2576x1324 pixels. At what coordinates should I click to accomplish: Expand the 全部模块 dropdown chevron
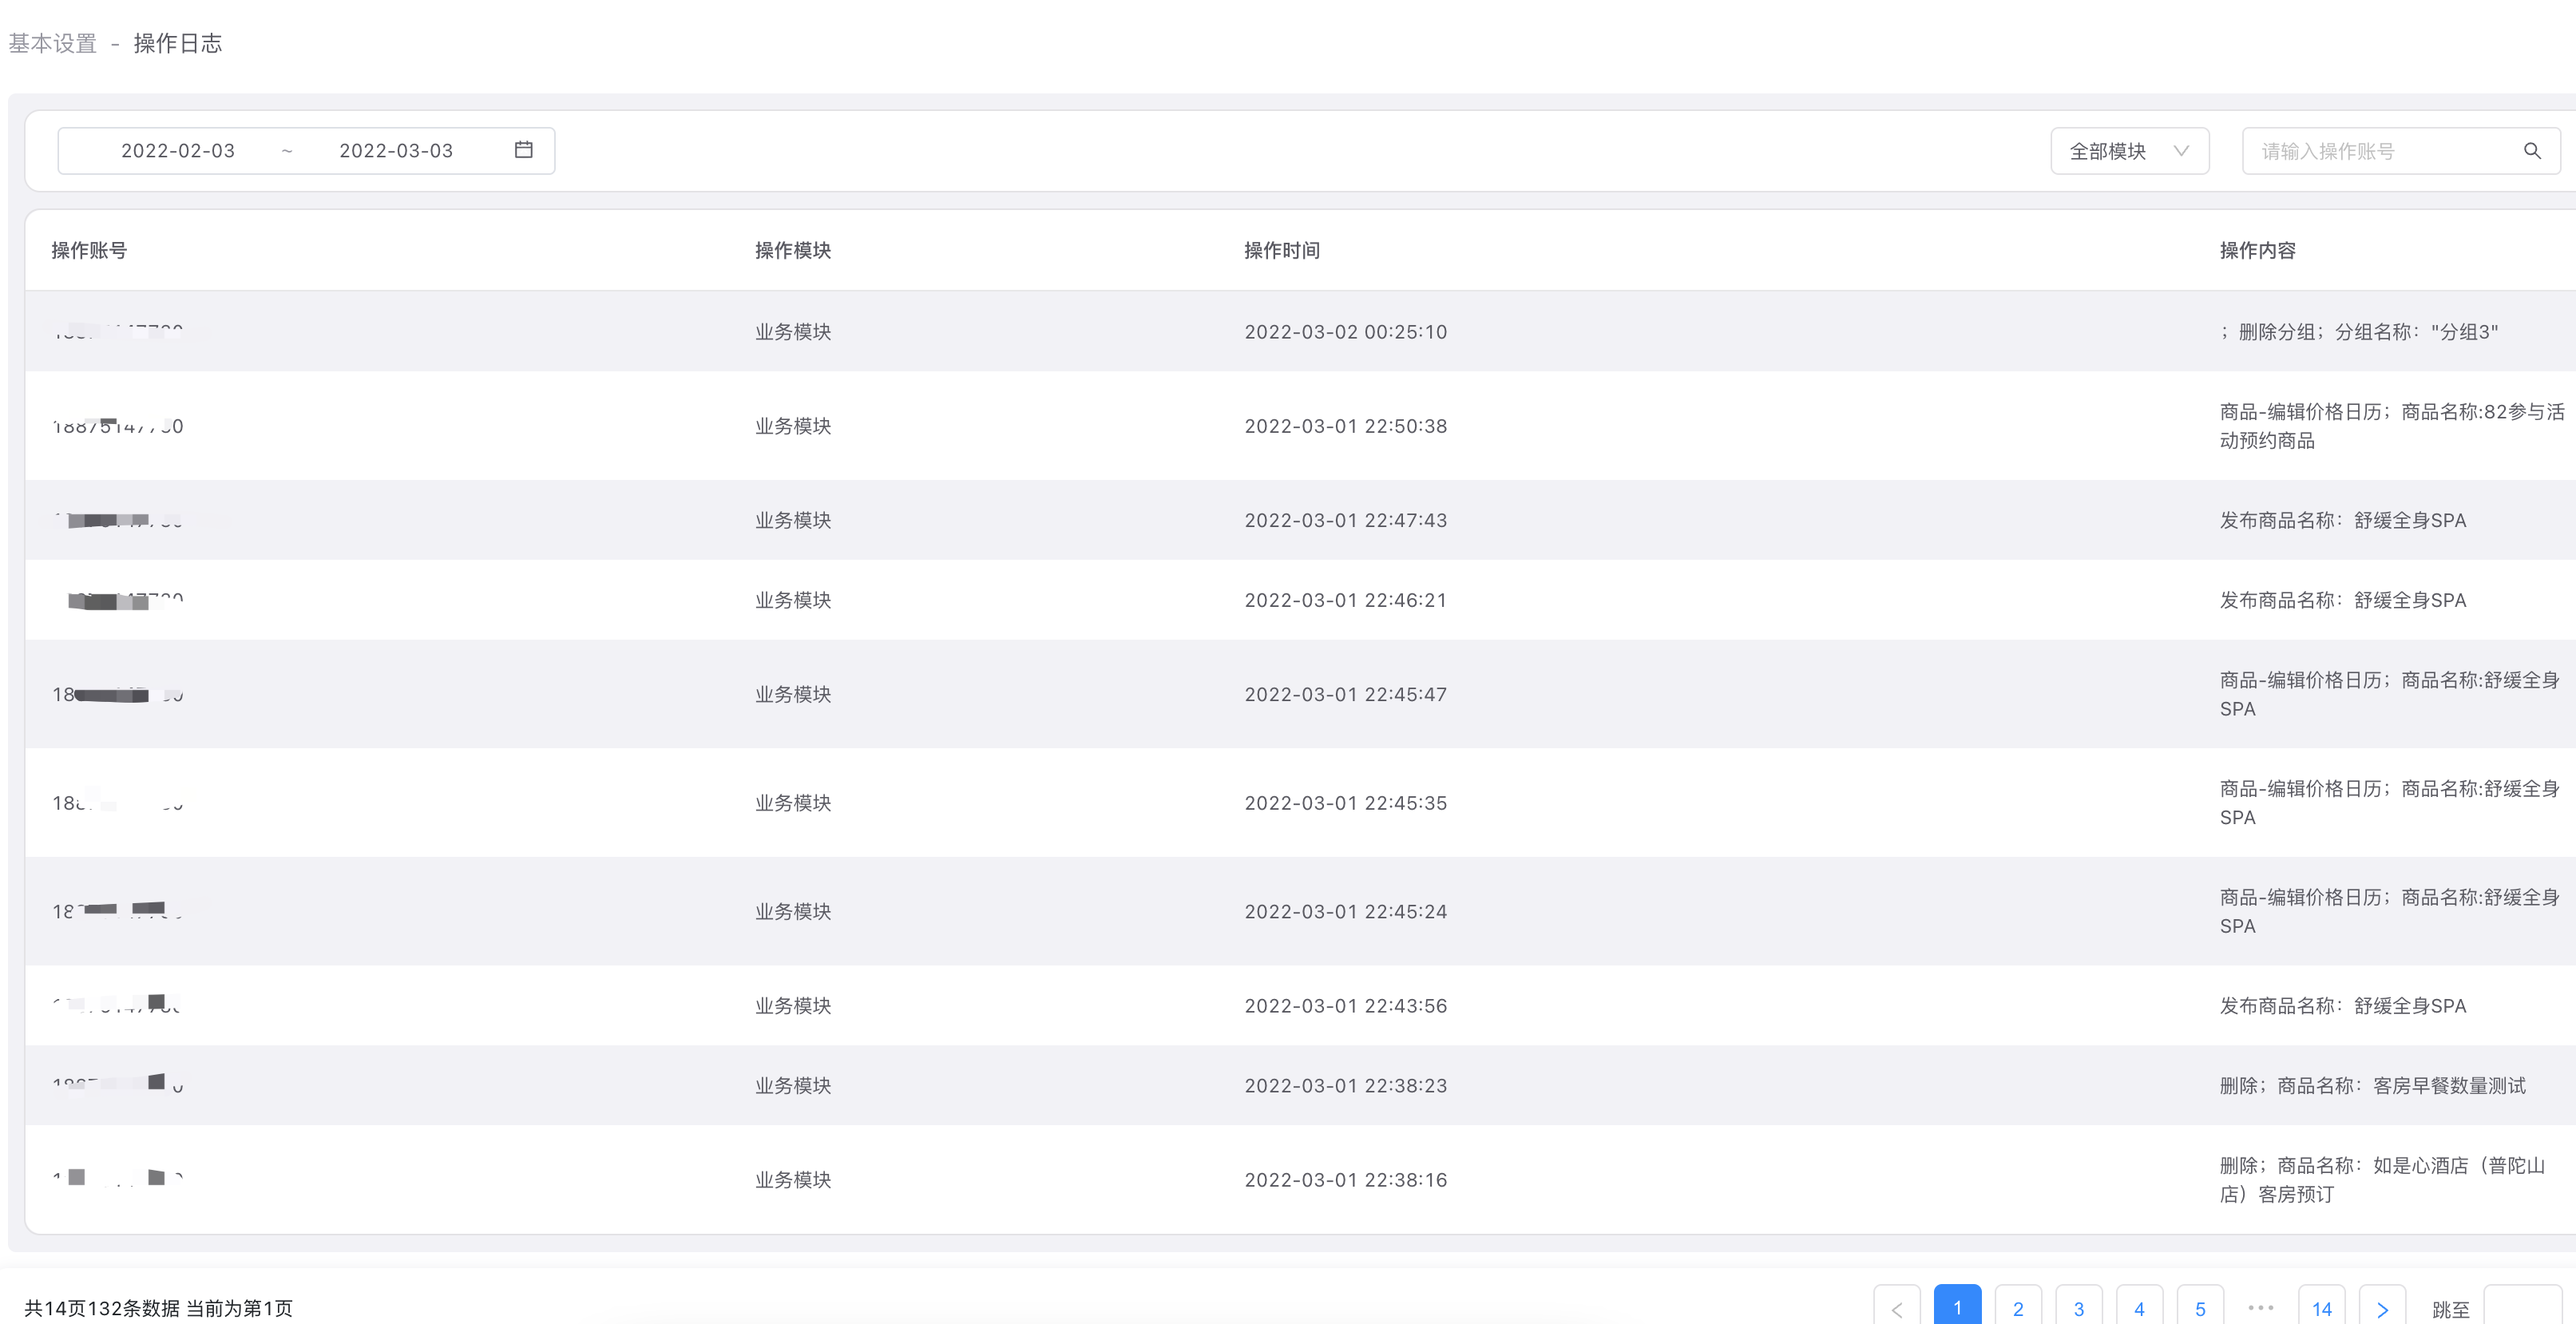point(2182,151)
